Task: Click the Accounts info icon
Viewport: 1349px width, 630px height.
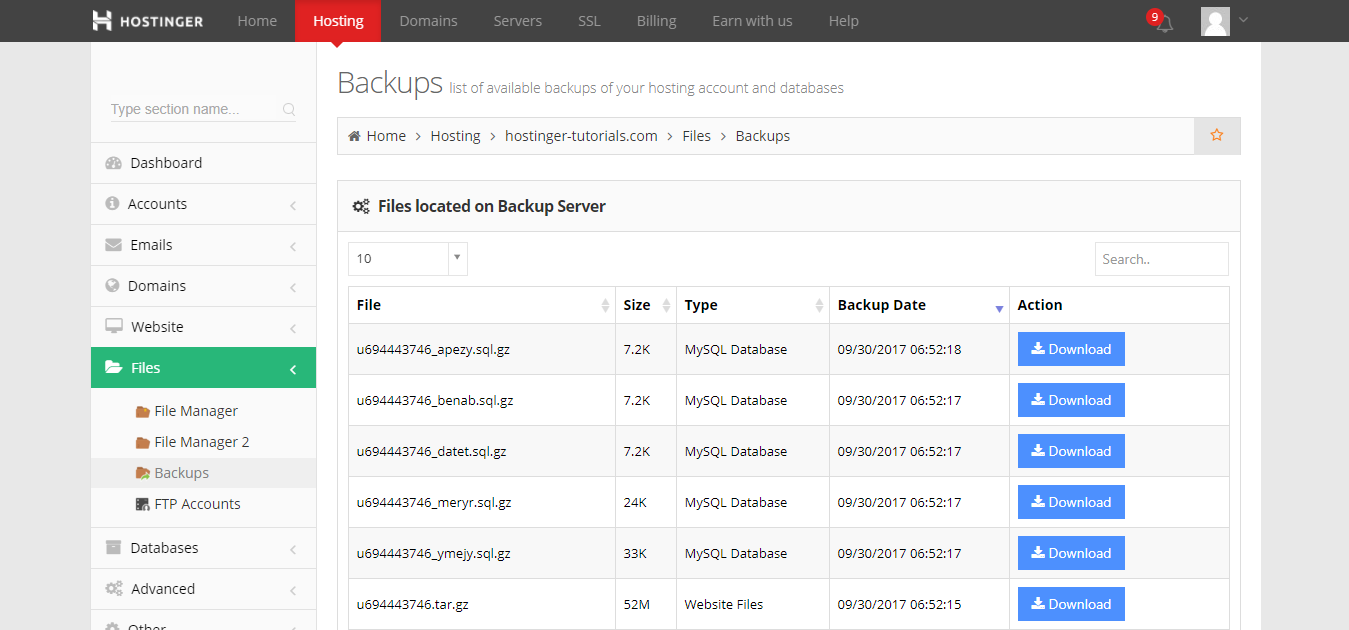Action: coord(112,204)
